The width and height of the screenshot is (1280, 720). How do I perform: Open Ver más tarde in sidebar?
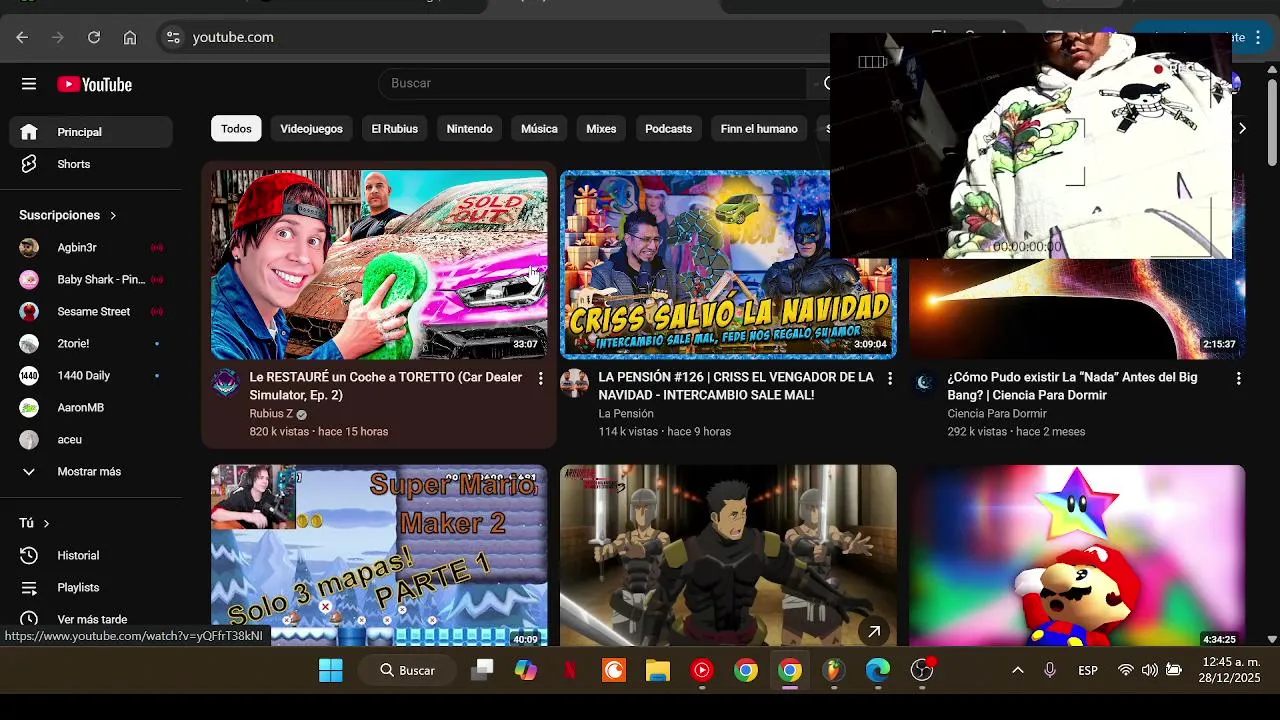(x=91, y=619)
